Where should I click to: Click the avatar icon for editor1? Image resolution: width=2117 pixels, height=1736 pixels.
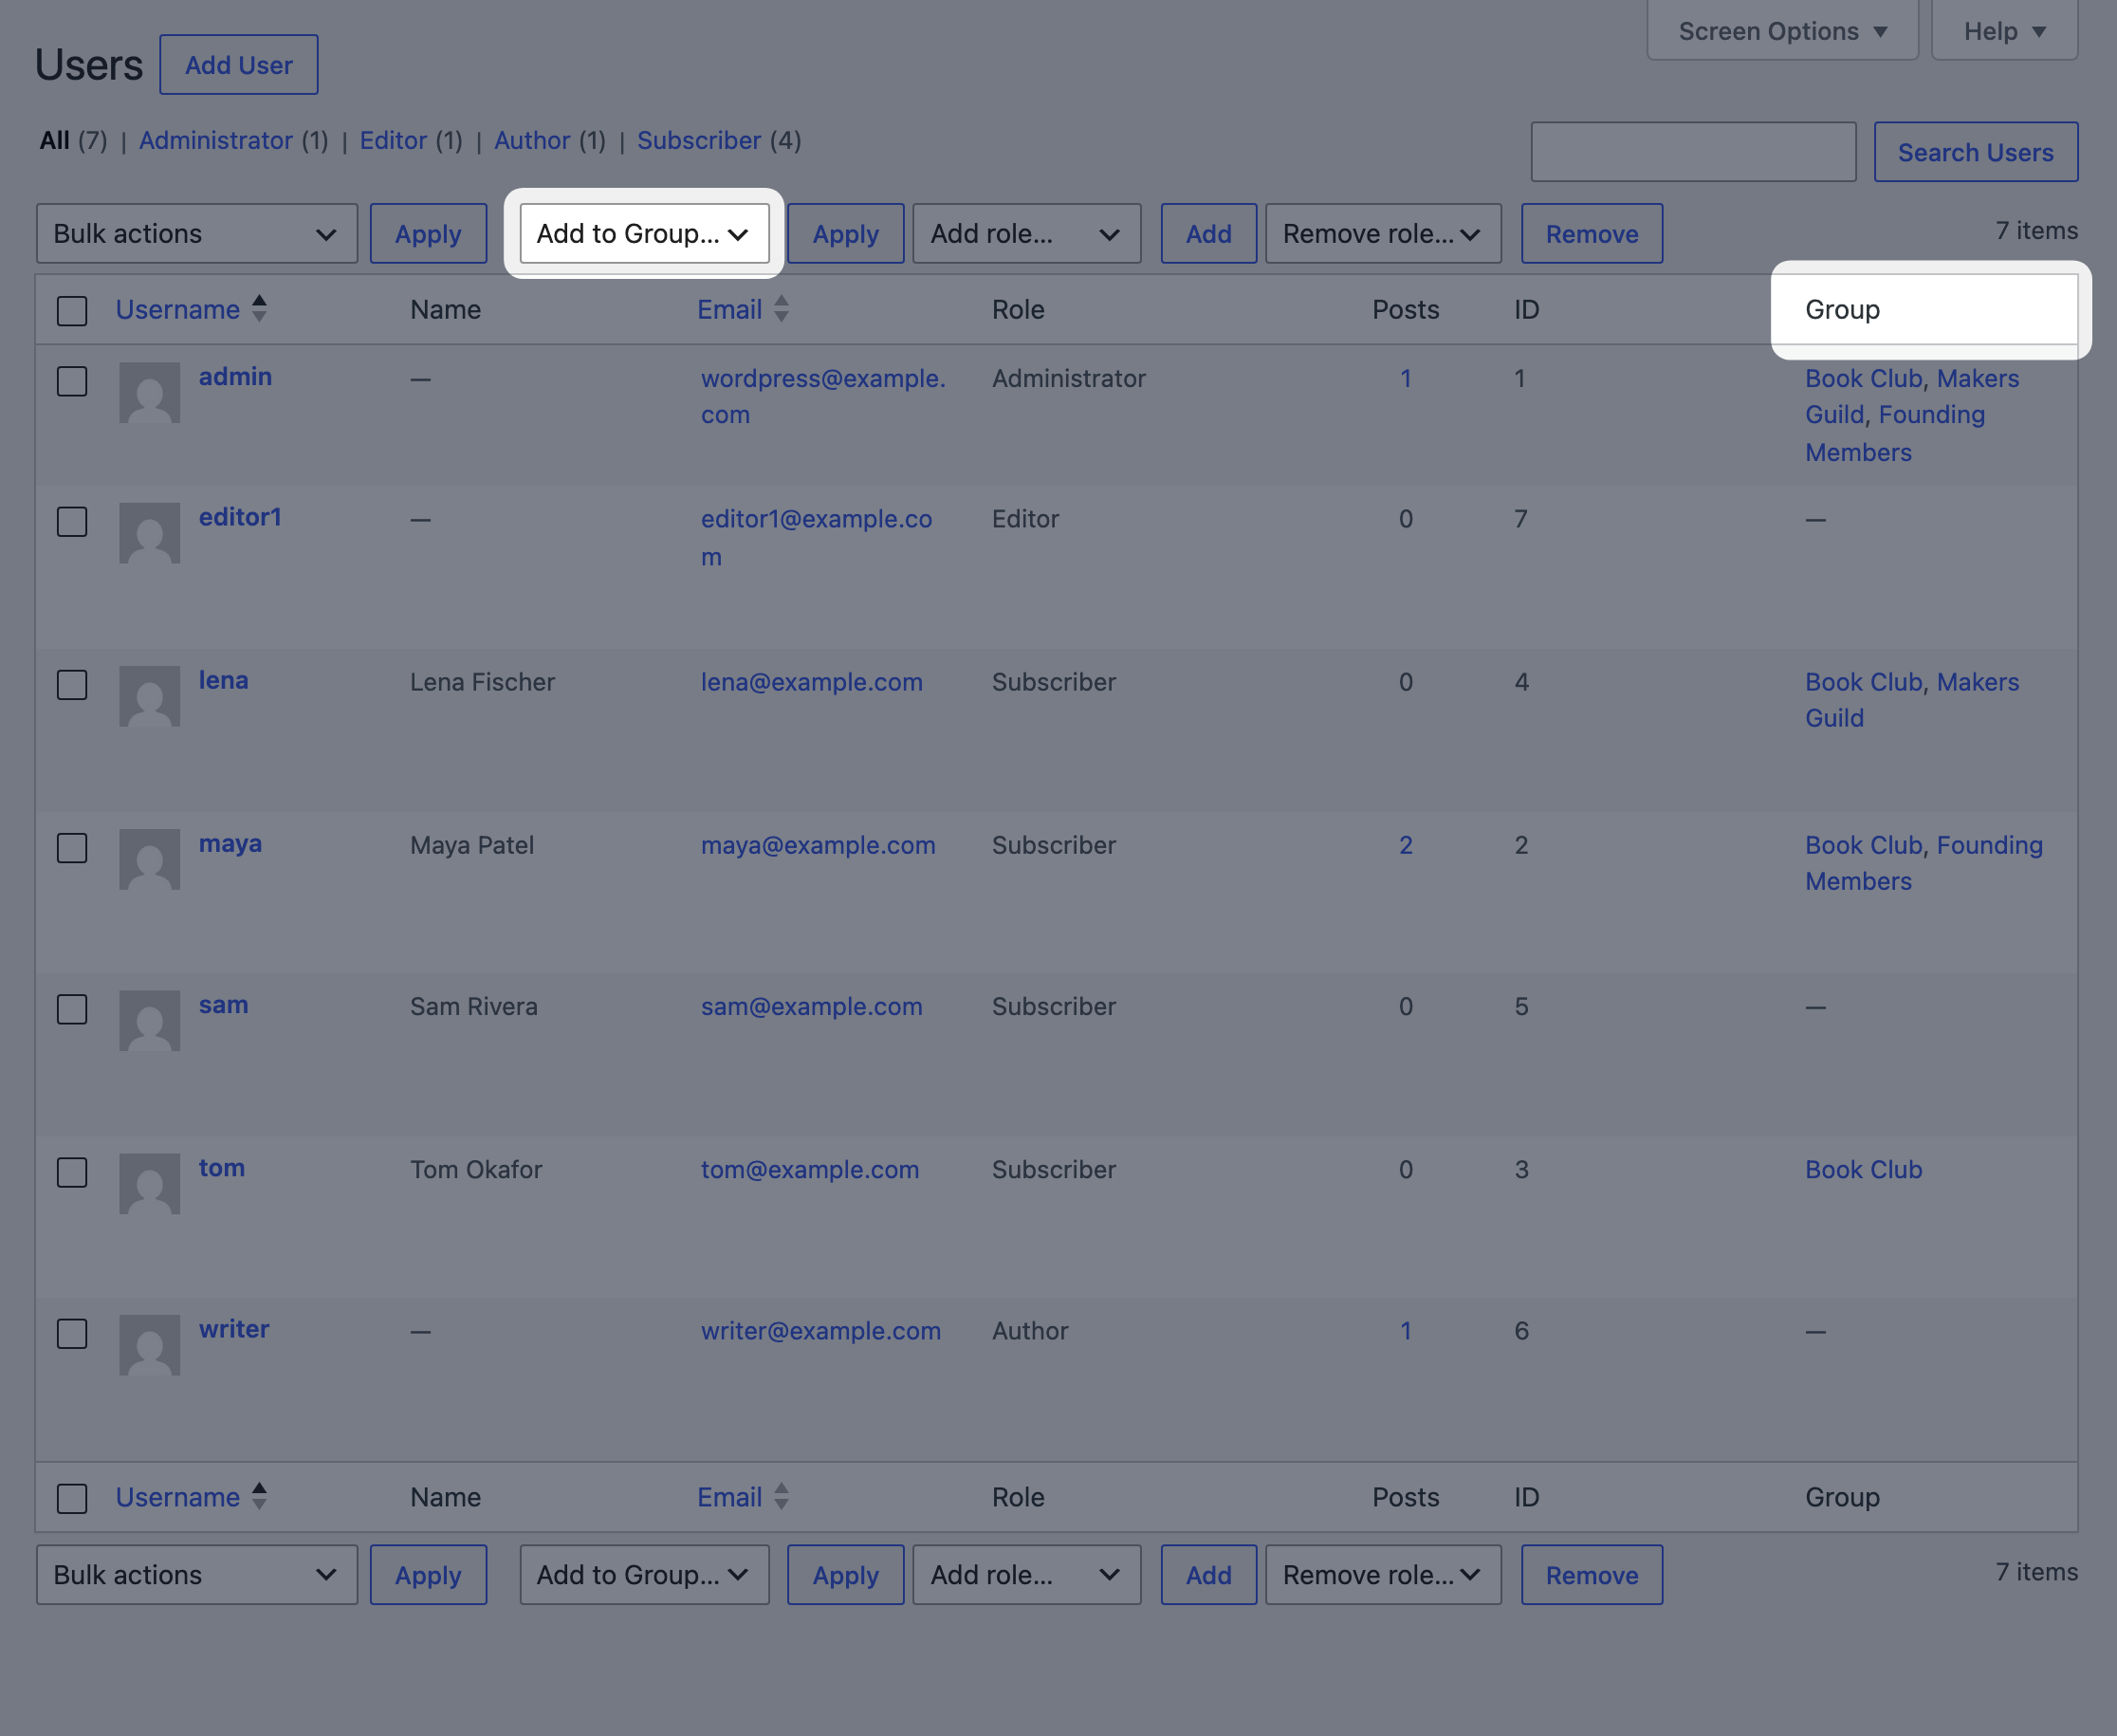150,533
